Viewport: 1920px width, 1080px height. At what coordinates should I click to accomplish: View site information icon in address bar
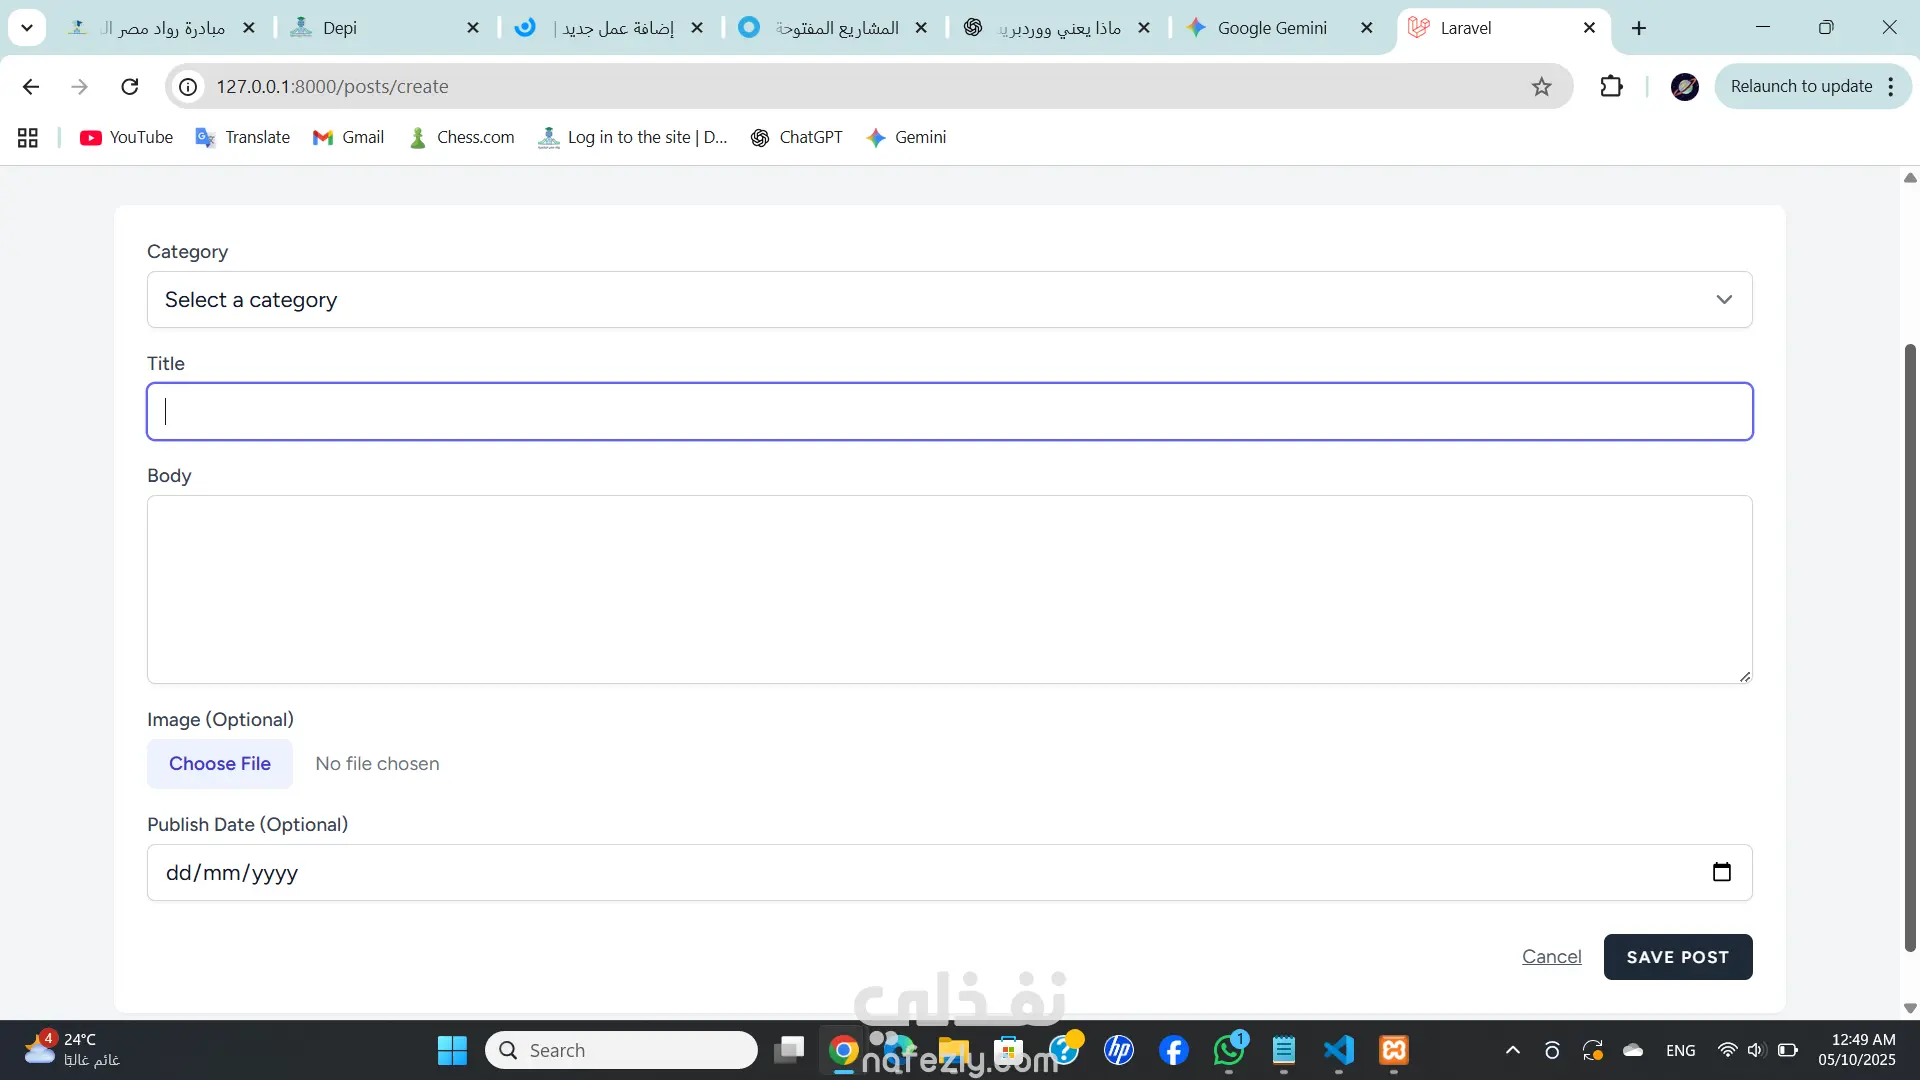(x=188, y=87)
